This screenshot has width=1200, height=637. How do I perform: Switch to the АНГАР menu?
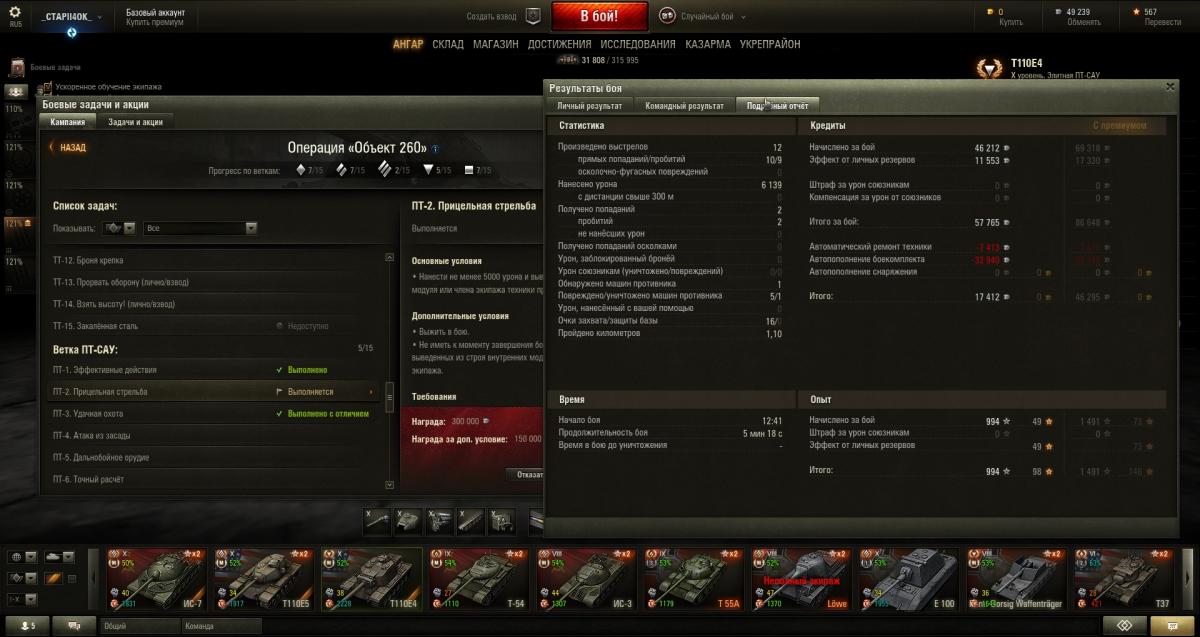coord(408,45)
